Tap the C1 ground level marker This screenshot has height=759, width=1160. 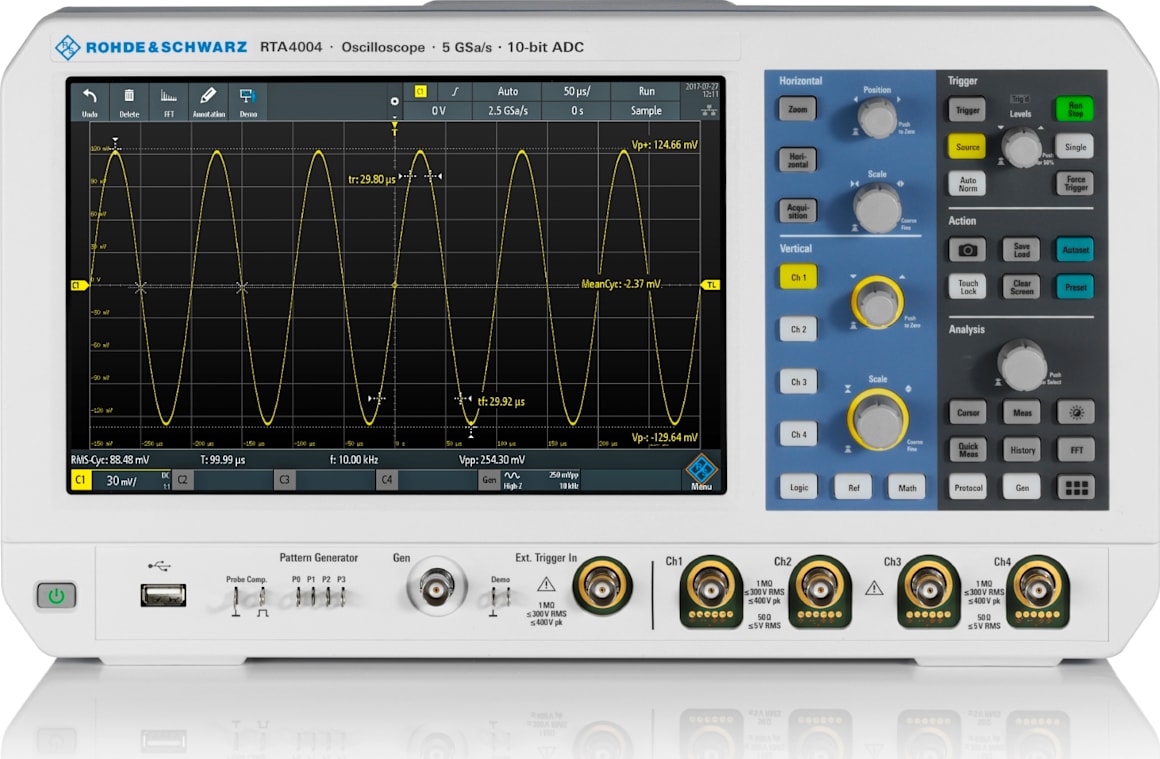click(x=78, y=285)
